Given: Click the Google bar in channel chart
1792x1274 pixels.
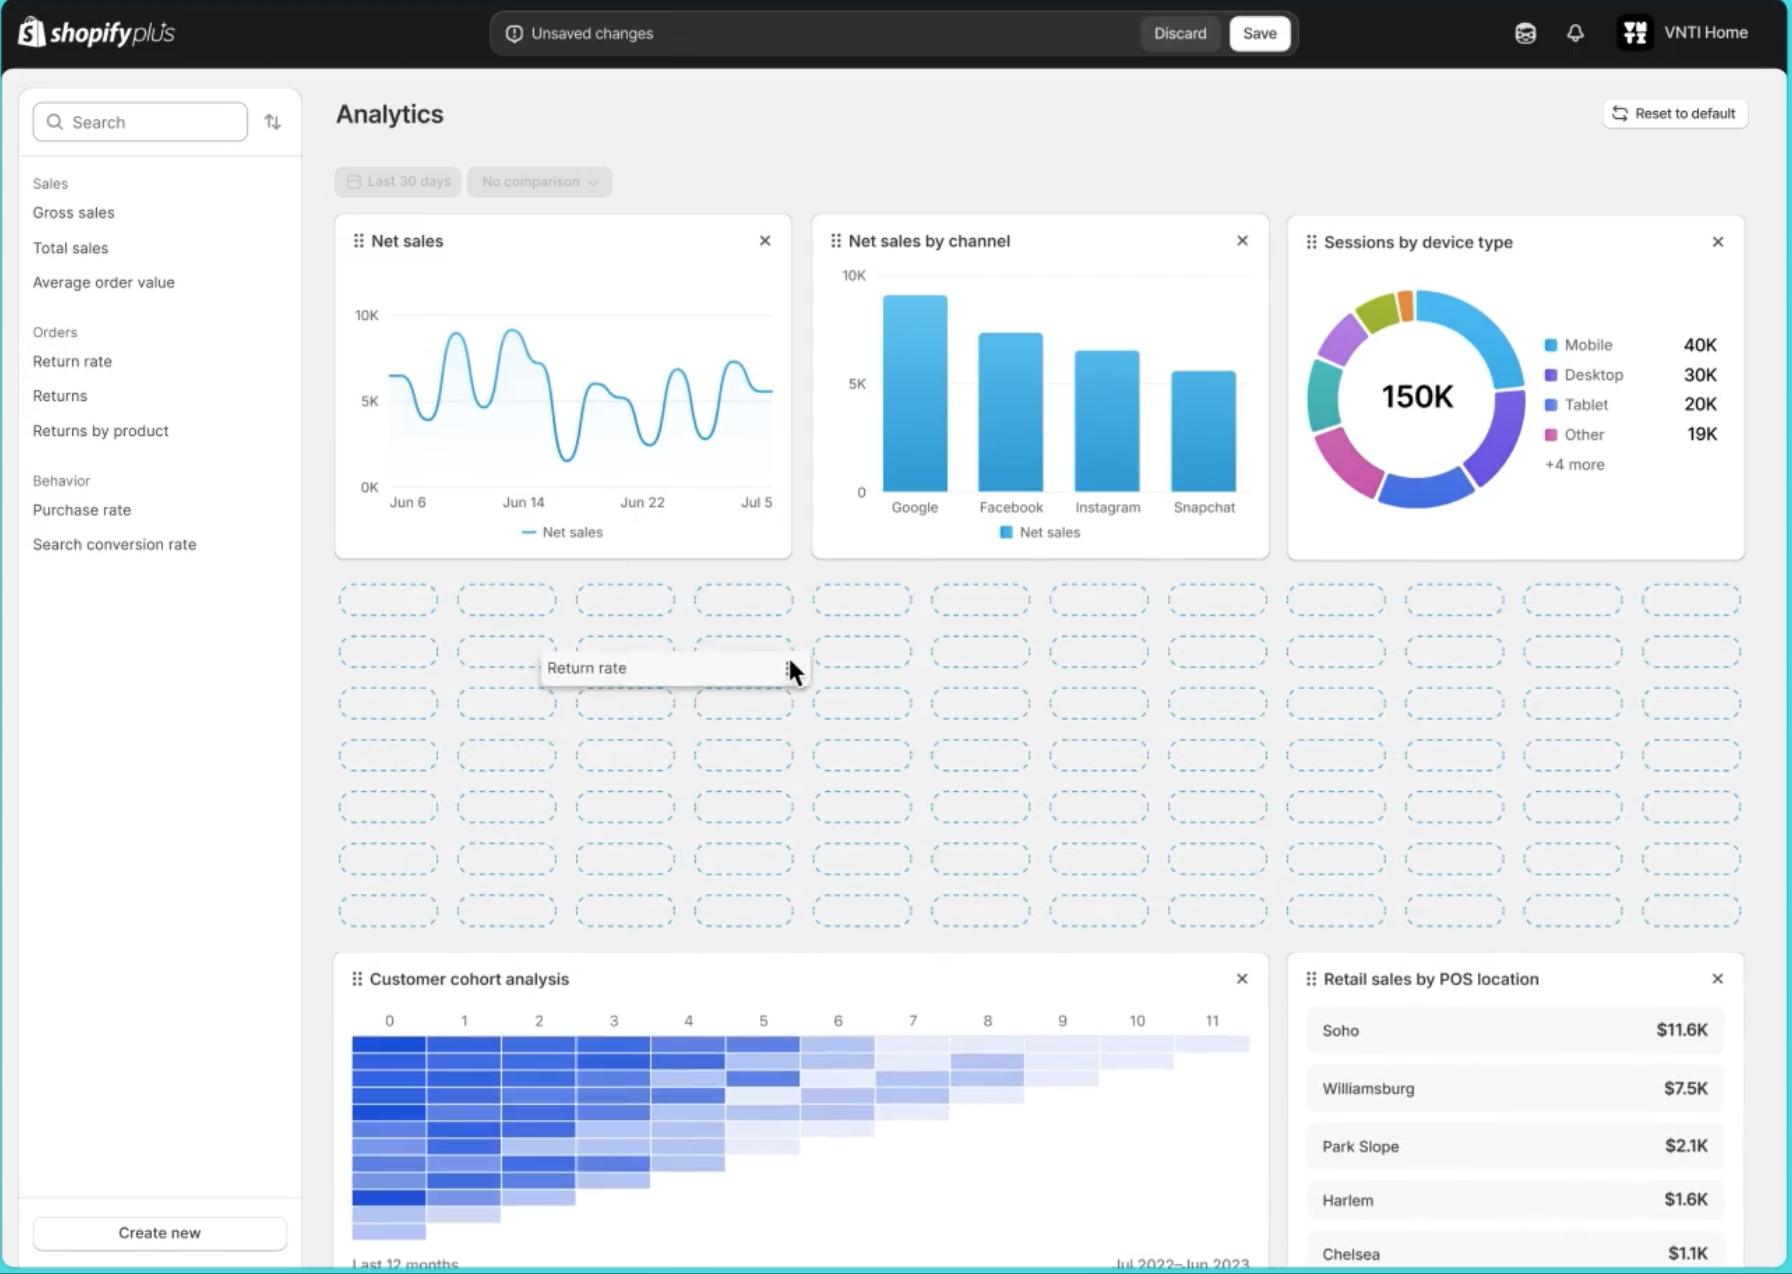Looking at the screenshot, I should pyautogui.click(x=915, y=393).
